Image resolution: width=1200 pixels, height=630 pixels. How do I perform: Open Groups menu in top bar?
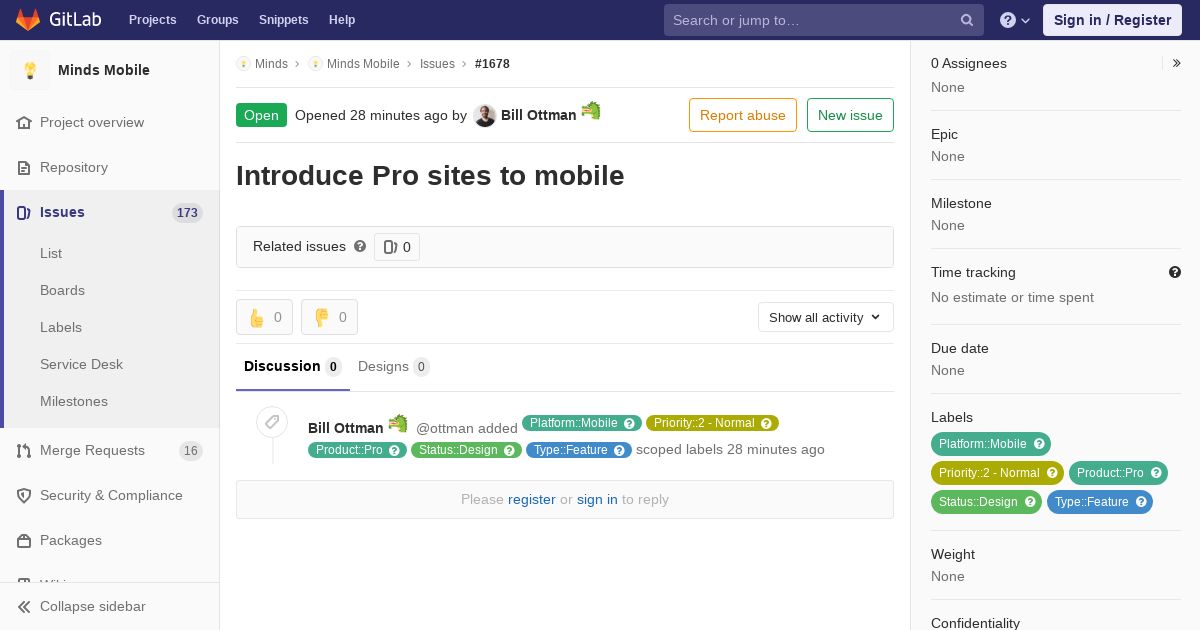coord(218,20)
